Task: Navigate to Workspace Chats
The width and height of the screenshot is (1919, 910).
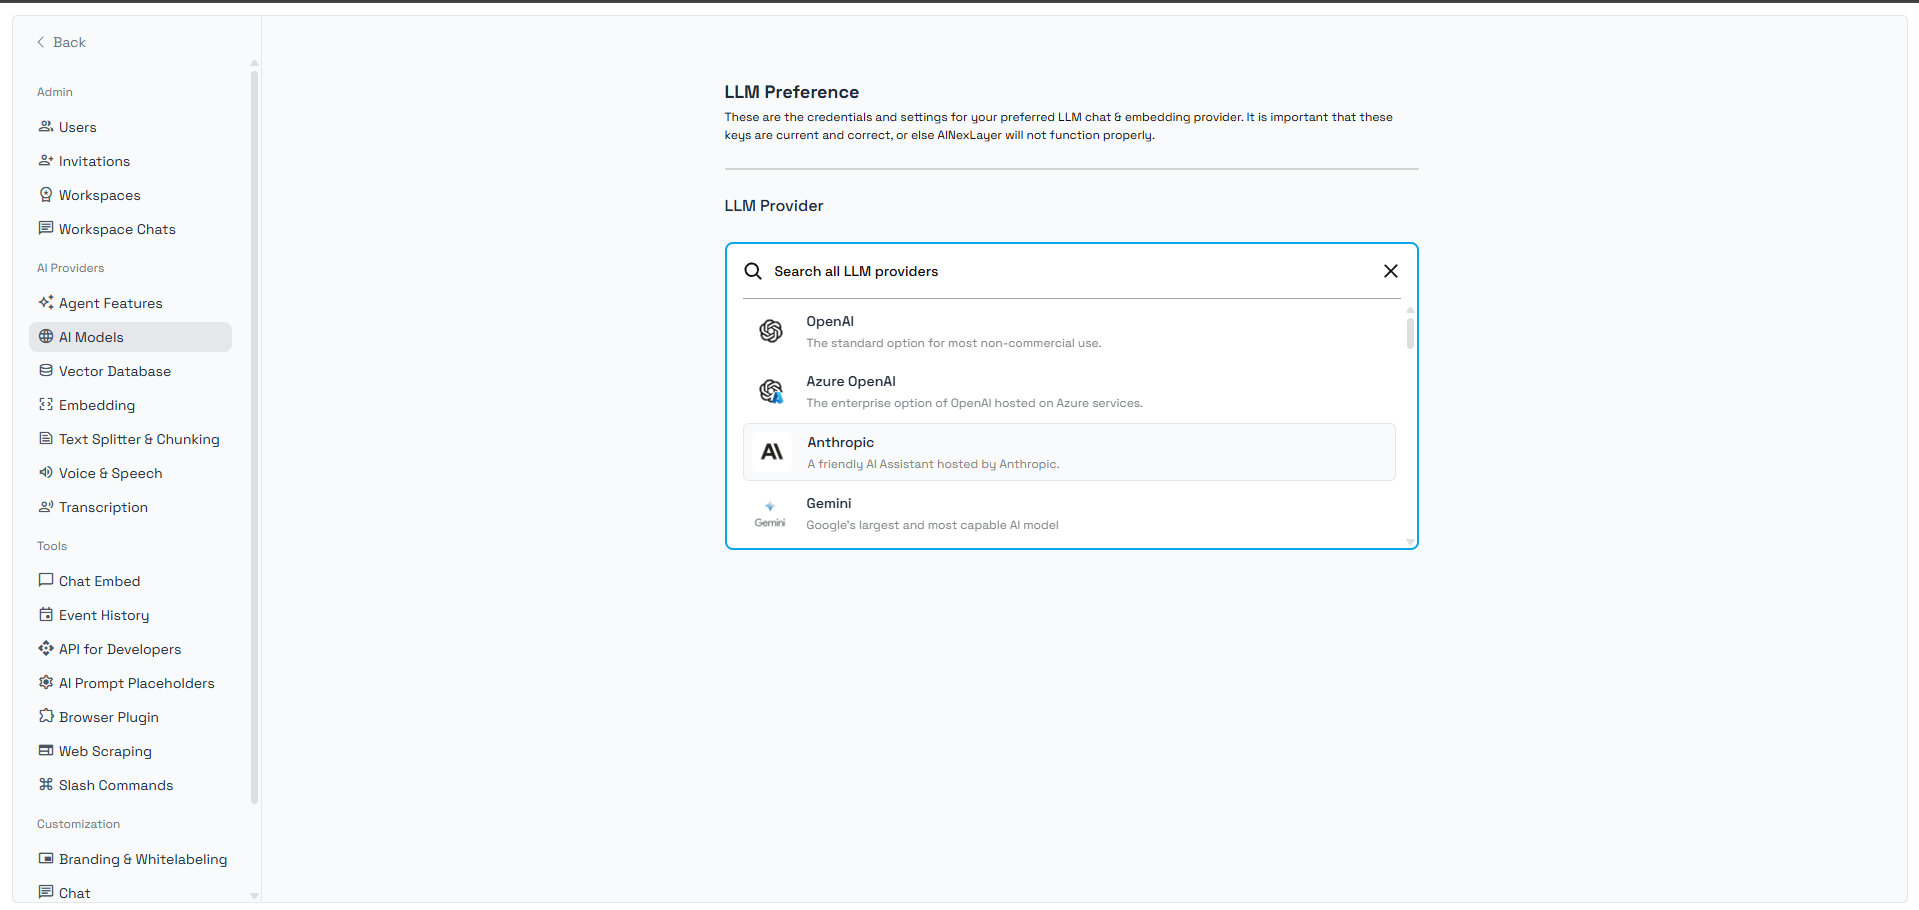Action: pos(116,229)
